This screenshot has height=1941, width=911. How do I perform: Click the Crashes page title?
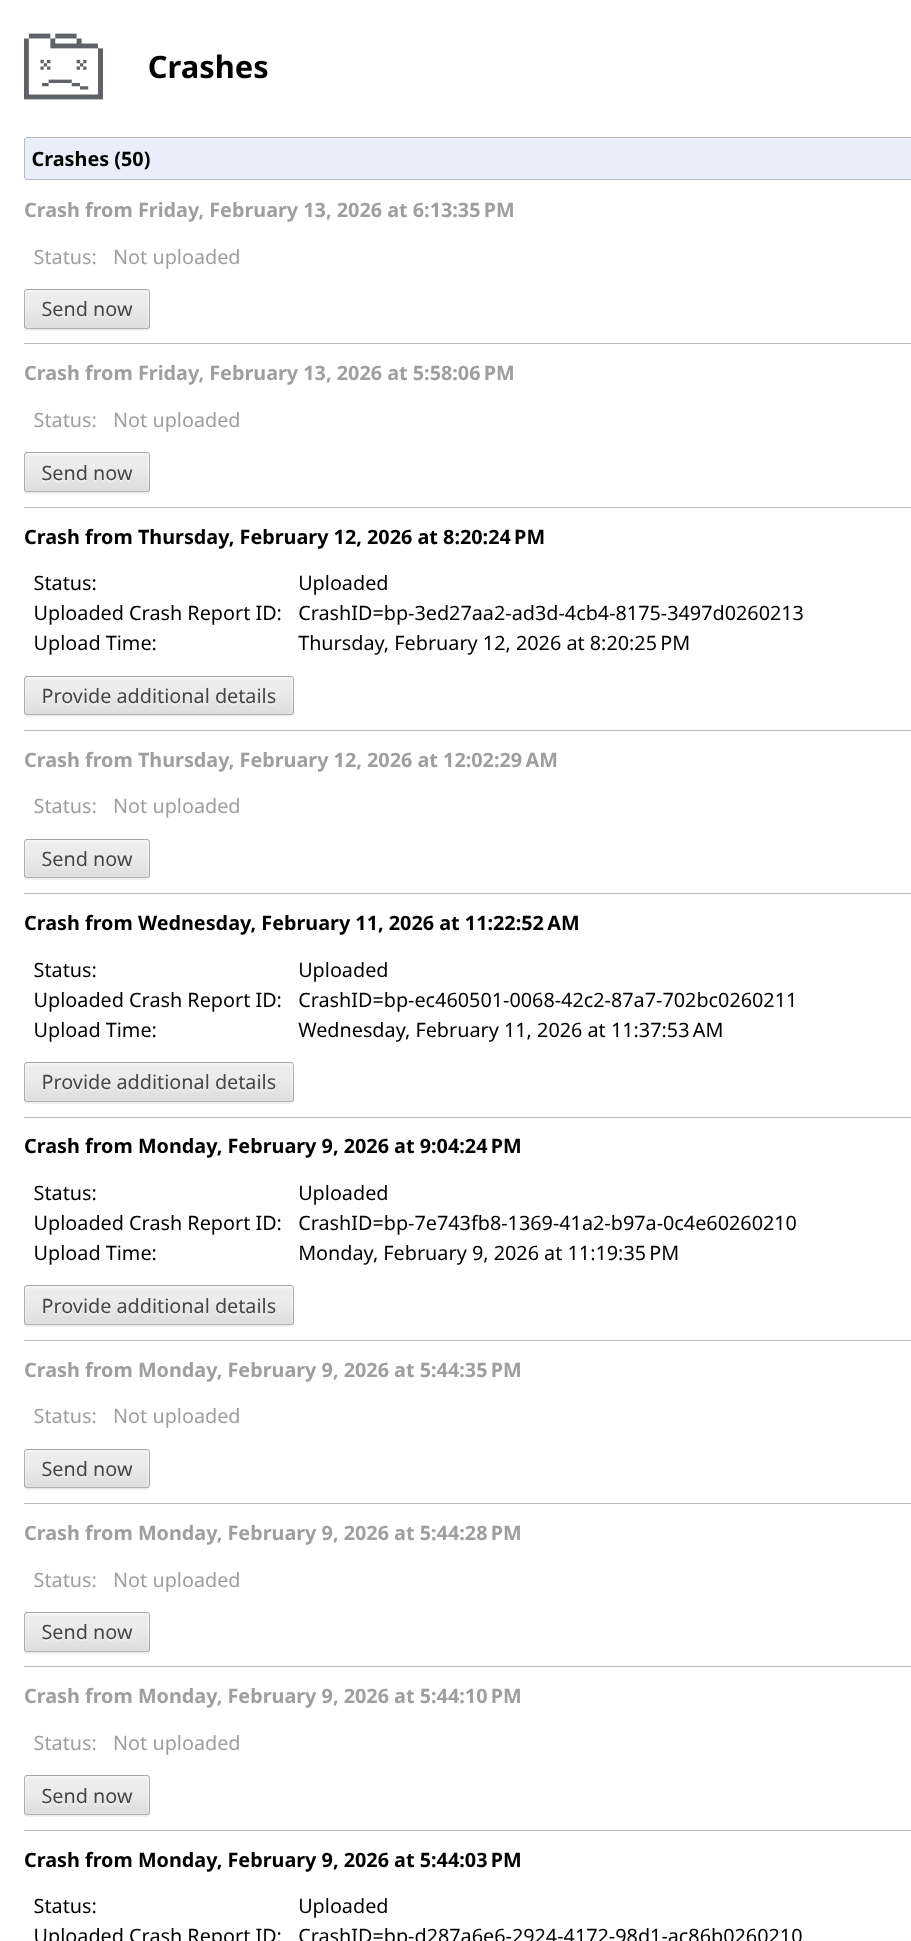click(x=208, y=67)
